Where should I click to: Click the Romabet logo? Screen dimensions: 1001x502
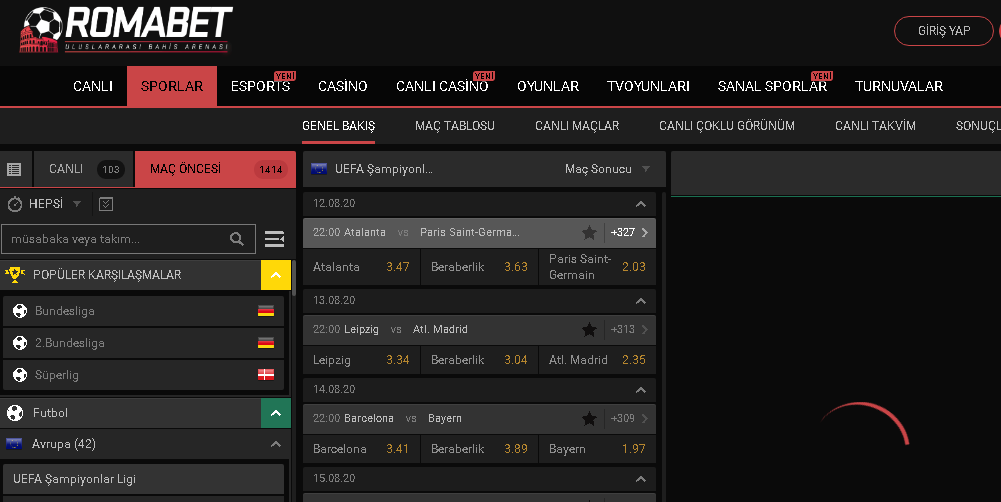point(125,29)
